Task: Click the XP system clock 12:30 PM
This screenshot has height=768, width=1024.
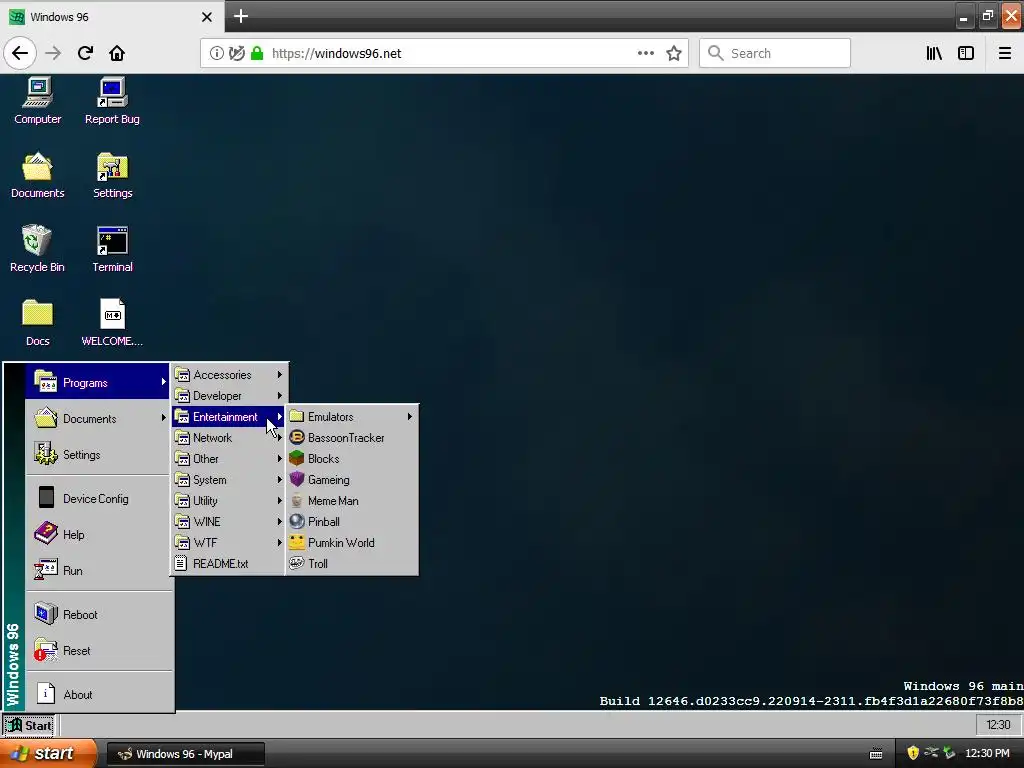Action: [x=987, y=754]
